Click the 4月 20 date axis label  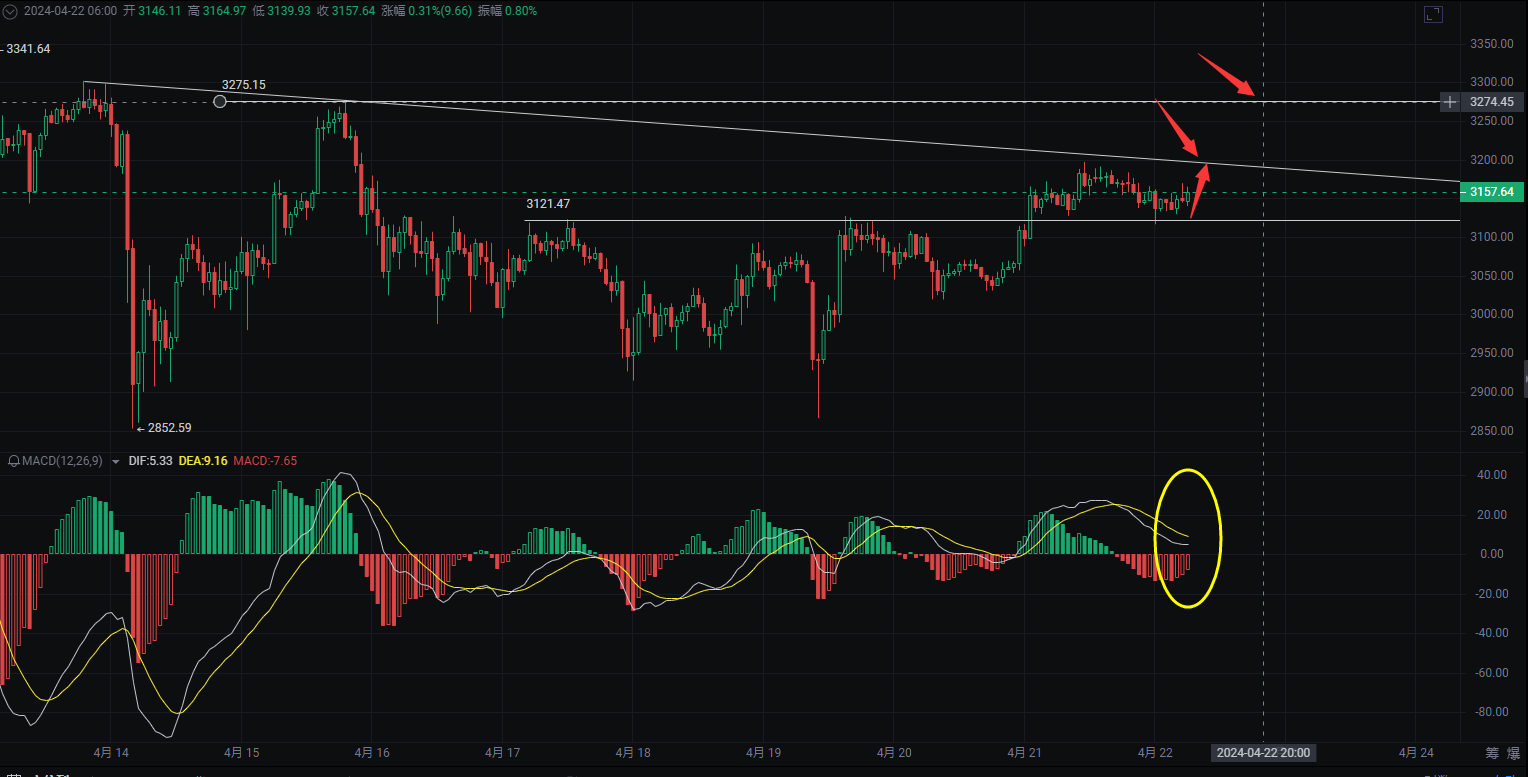click(x=894, y=753)
